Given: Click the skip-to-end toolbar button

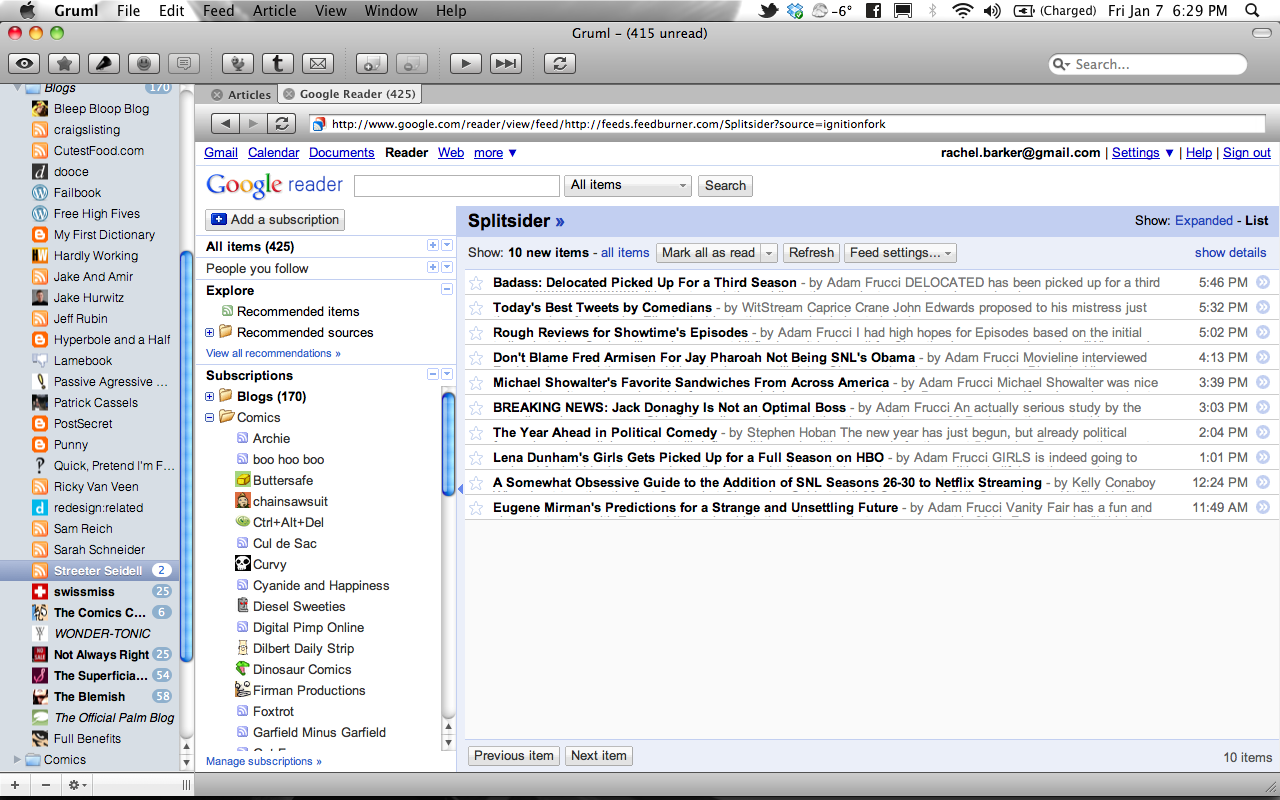Looking at the screenshot, I should [506, 63].
